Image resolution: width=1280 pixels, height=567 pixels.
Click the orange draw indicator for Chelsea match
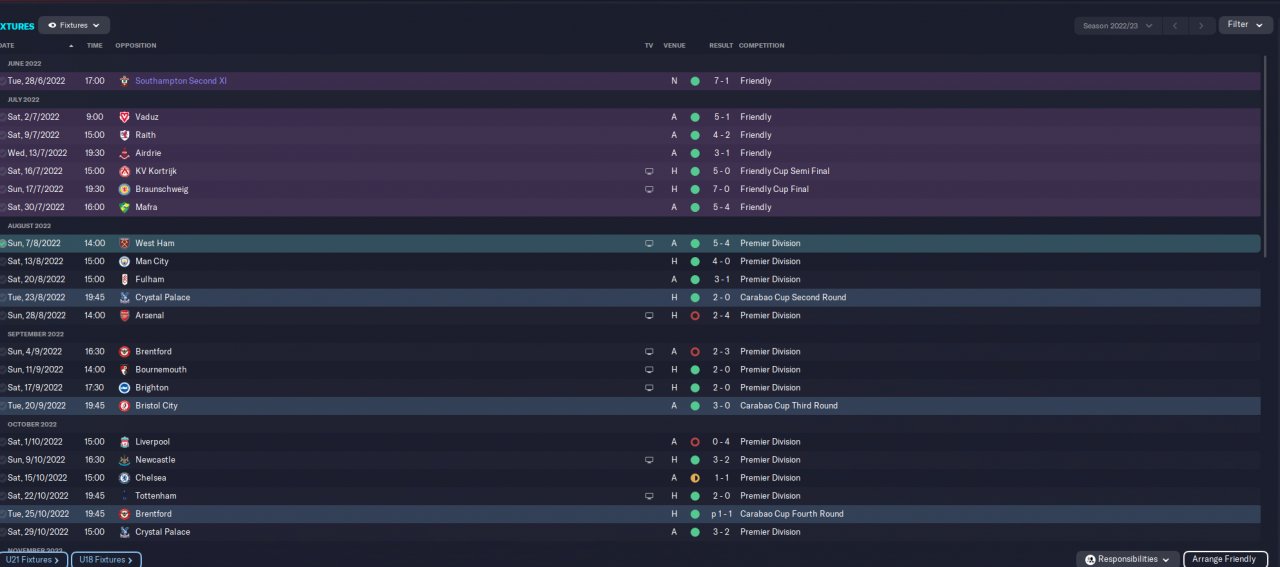[695, 478]
